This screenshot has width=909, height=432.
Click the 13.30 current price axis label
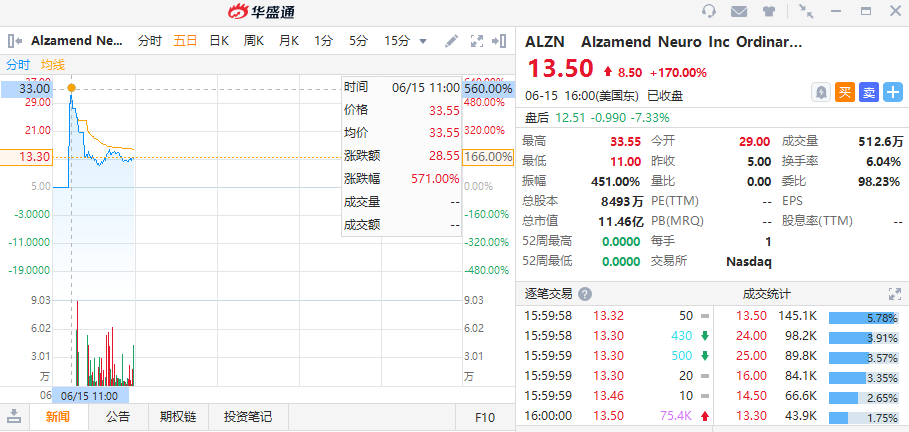click(x=27, y=157)
